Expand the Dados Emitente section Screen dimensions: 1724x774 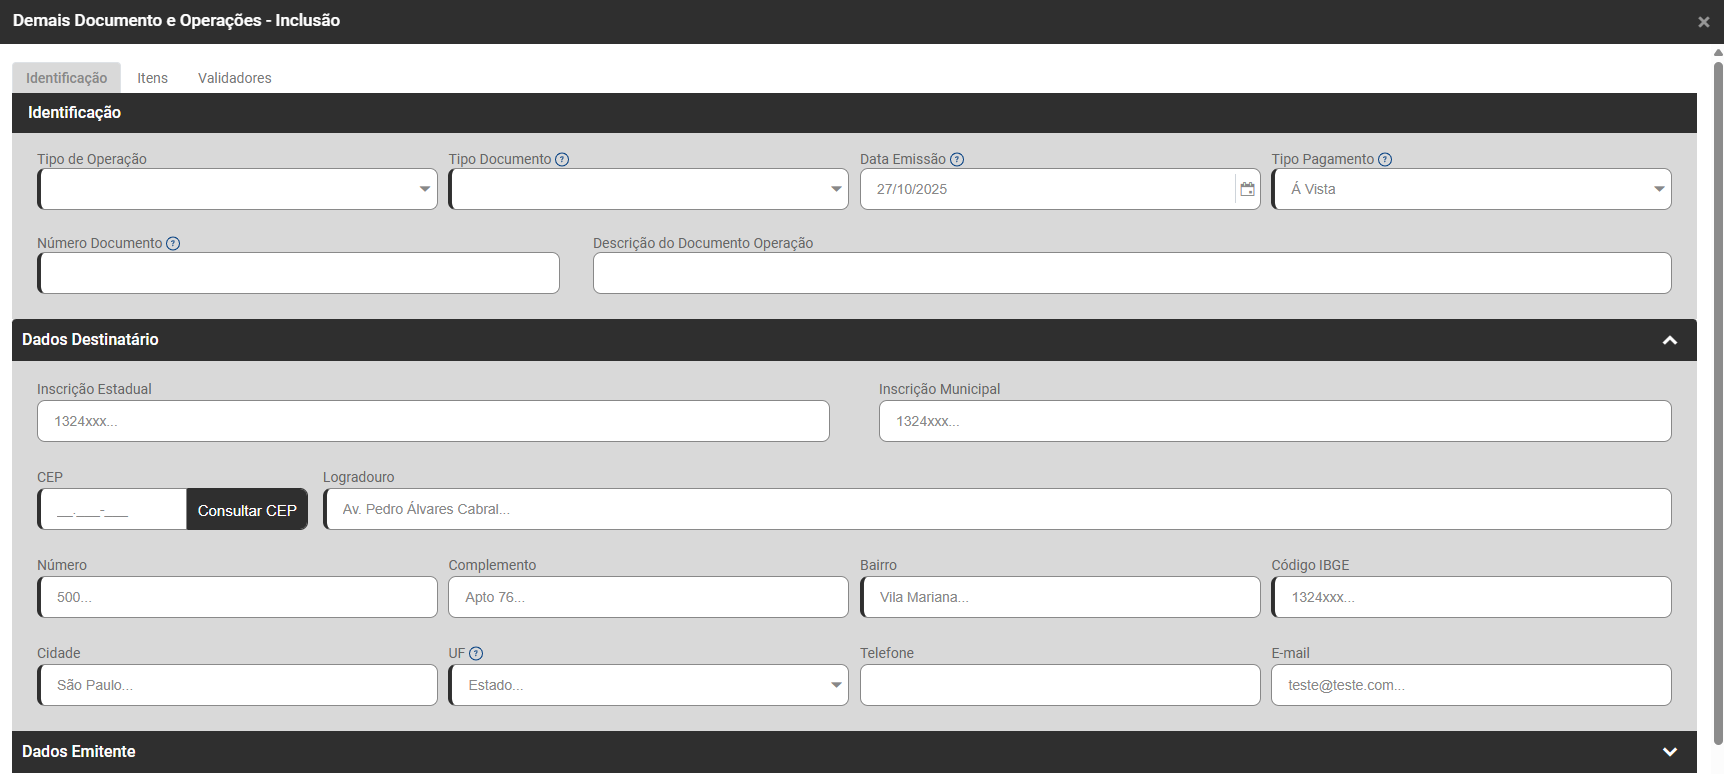[1669, 752]
